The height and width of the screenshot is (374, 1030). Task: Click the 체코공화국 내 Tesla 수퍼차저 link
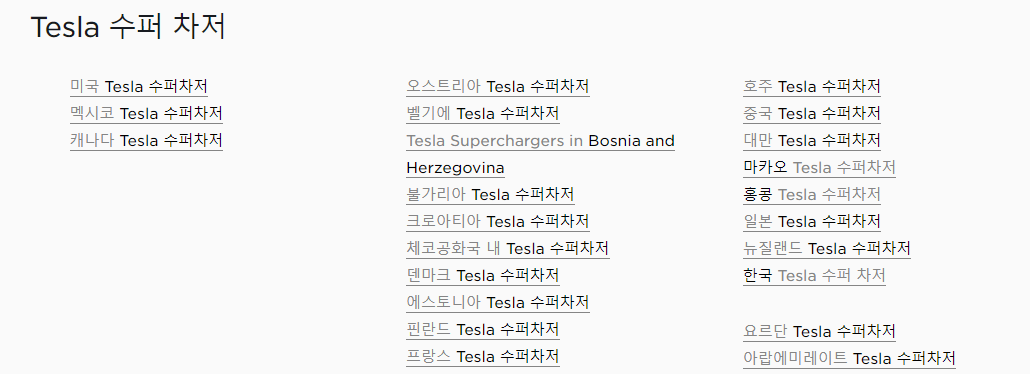pos(508,248)
